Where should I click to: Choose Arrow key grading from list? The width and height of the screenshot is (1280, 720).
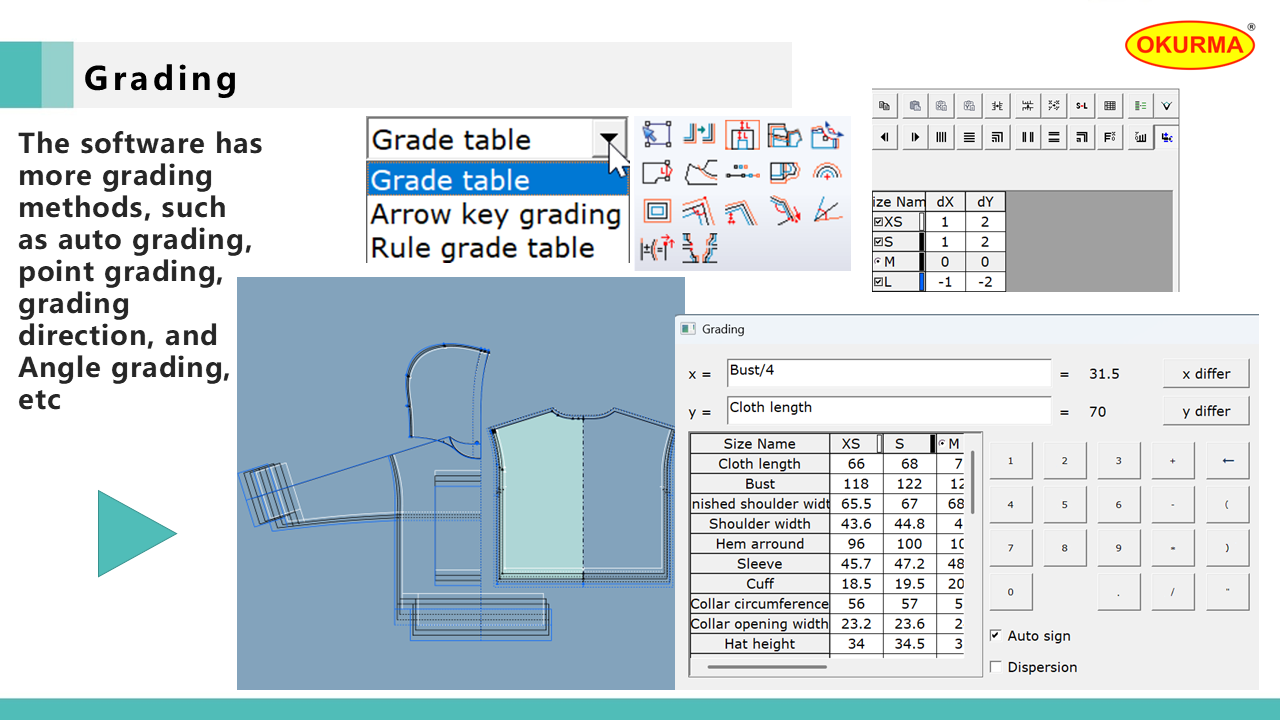point(496,214)
